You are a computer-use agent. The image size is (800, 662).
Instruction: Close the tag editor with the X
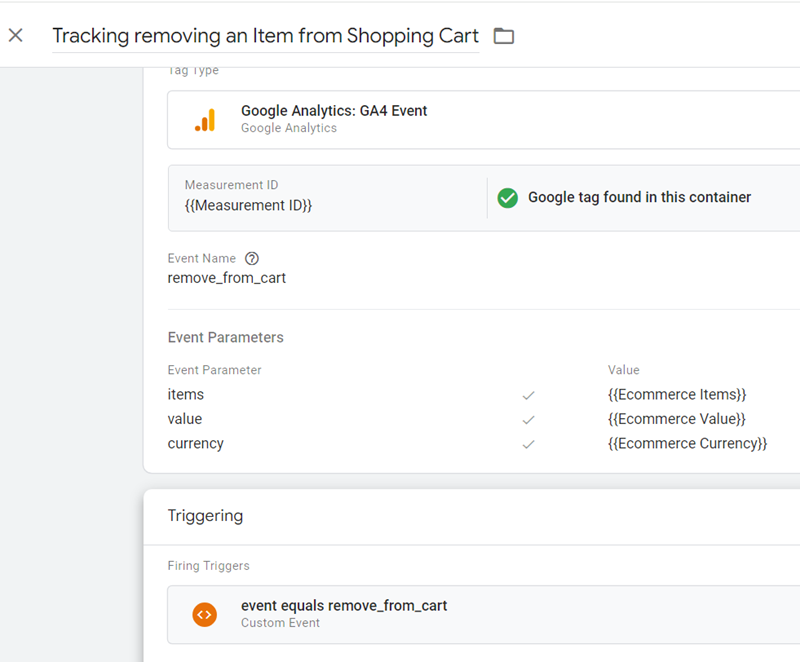click(x=15, y=35)
